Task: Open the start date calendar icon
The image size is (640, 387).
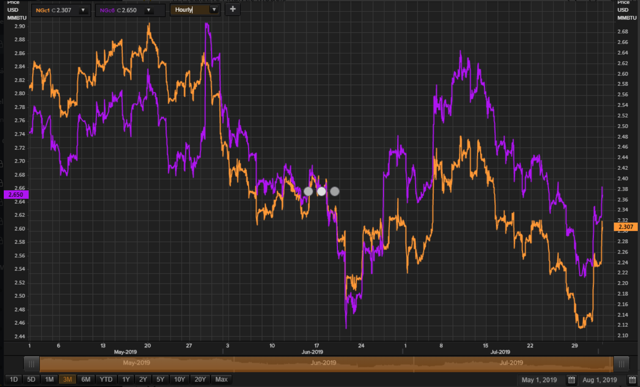Action: [571, 380]
